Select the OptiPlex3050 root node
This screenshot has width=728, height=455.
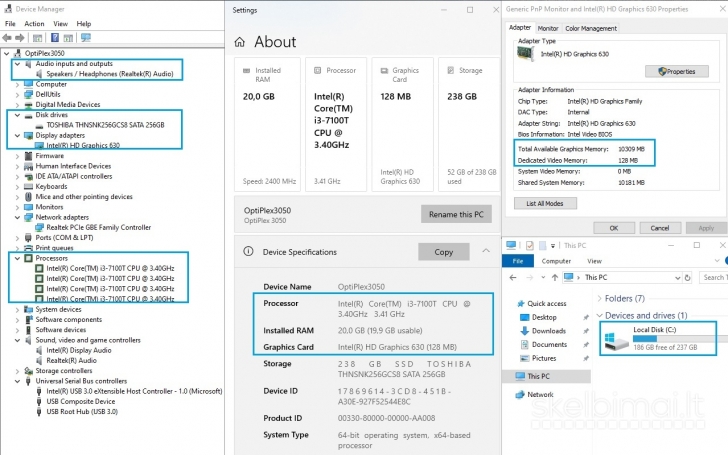(45, 53)
